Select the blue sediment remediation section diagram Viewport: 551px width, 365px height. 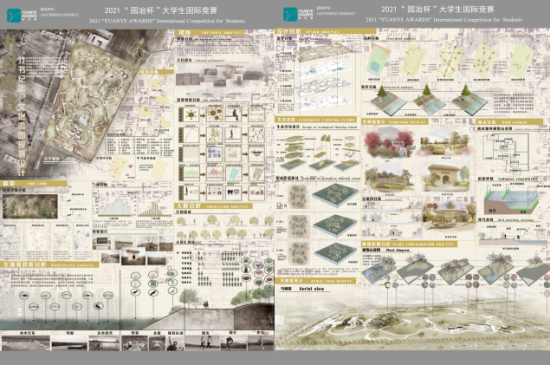tap(510, 201)
